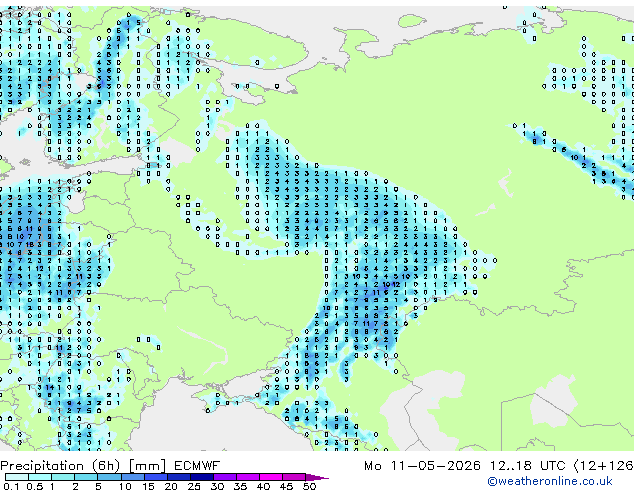Open the weatheronline.co.uk copyright link
Image resolution: width=634 pixels, height=490 pixels.
[550, 481]
